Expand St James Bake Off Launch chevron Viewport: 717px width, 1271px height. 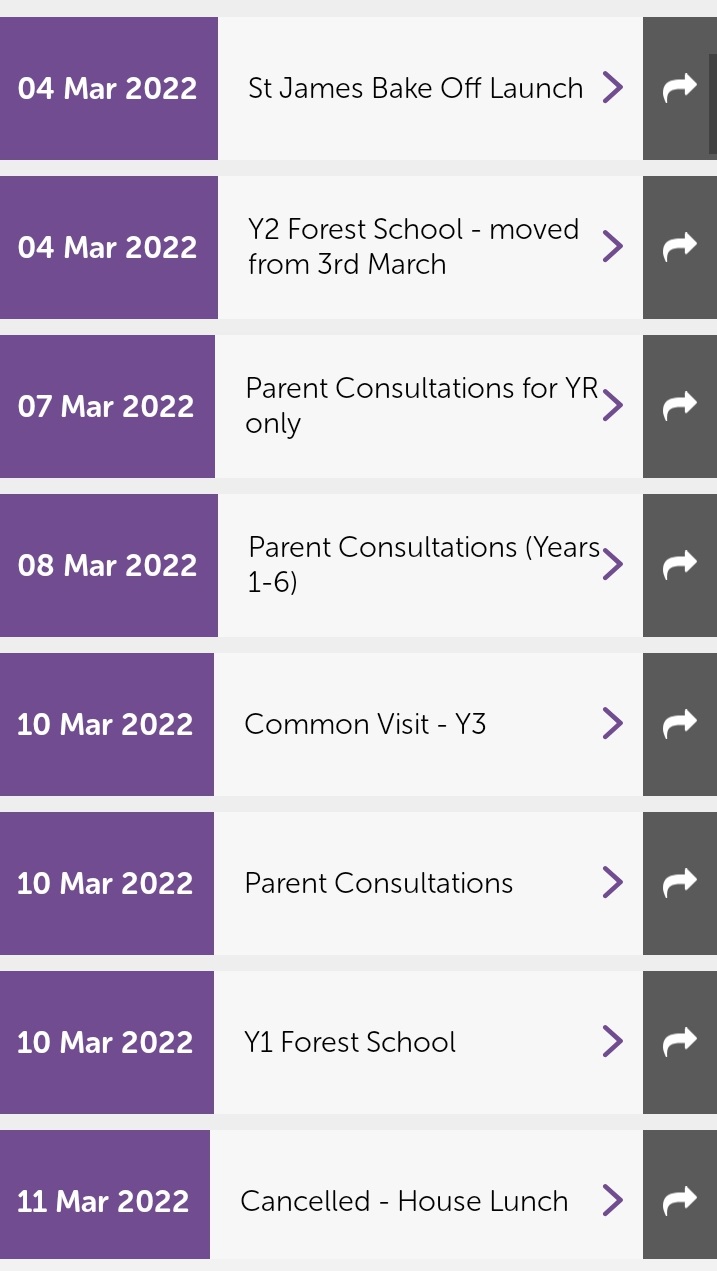[x=613, y=88]
